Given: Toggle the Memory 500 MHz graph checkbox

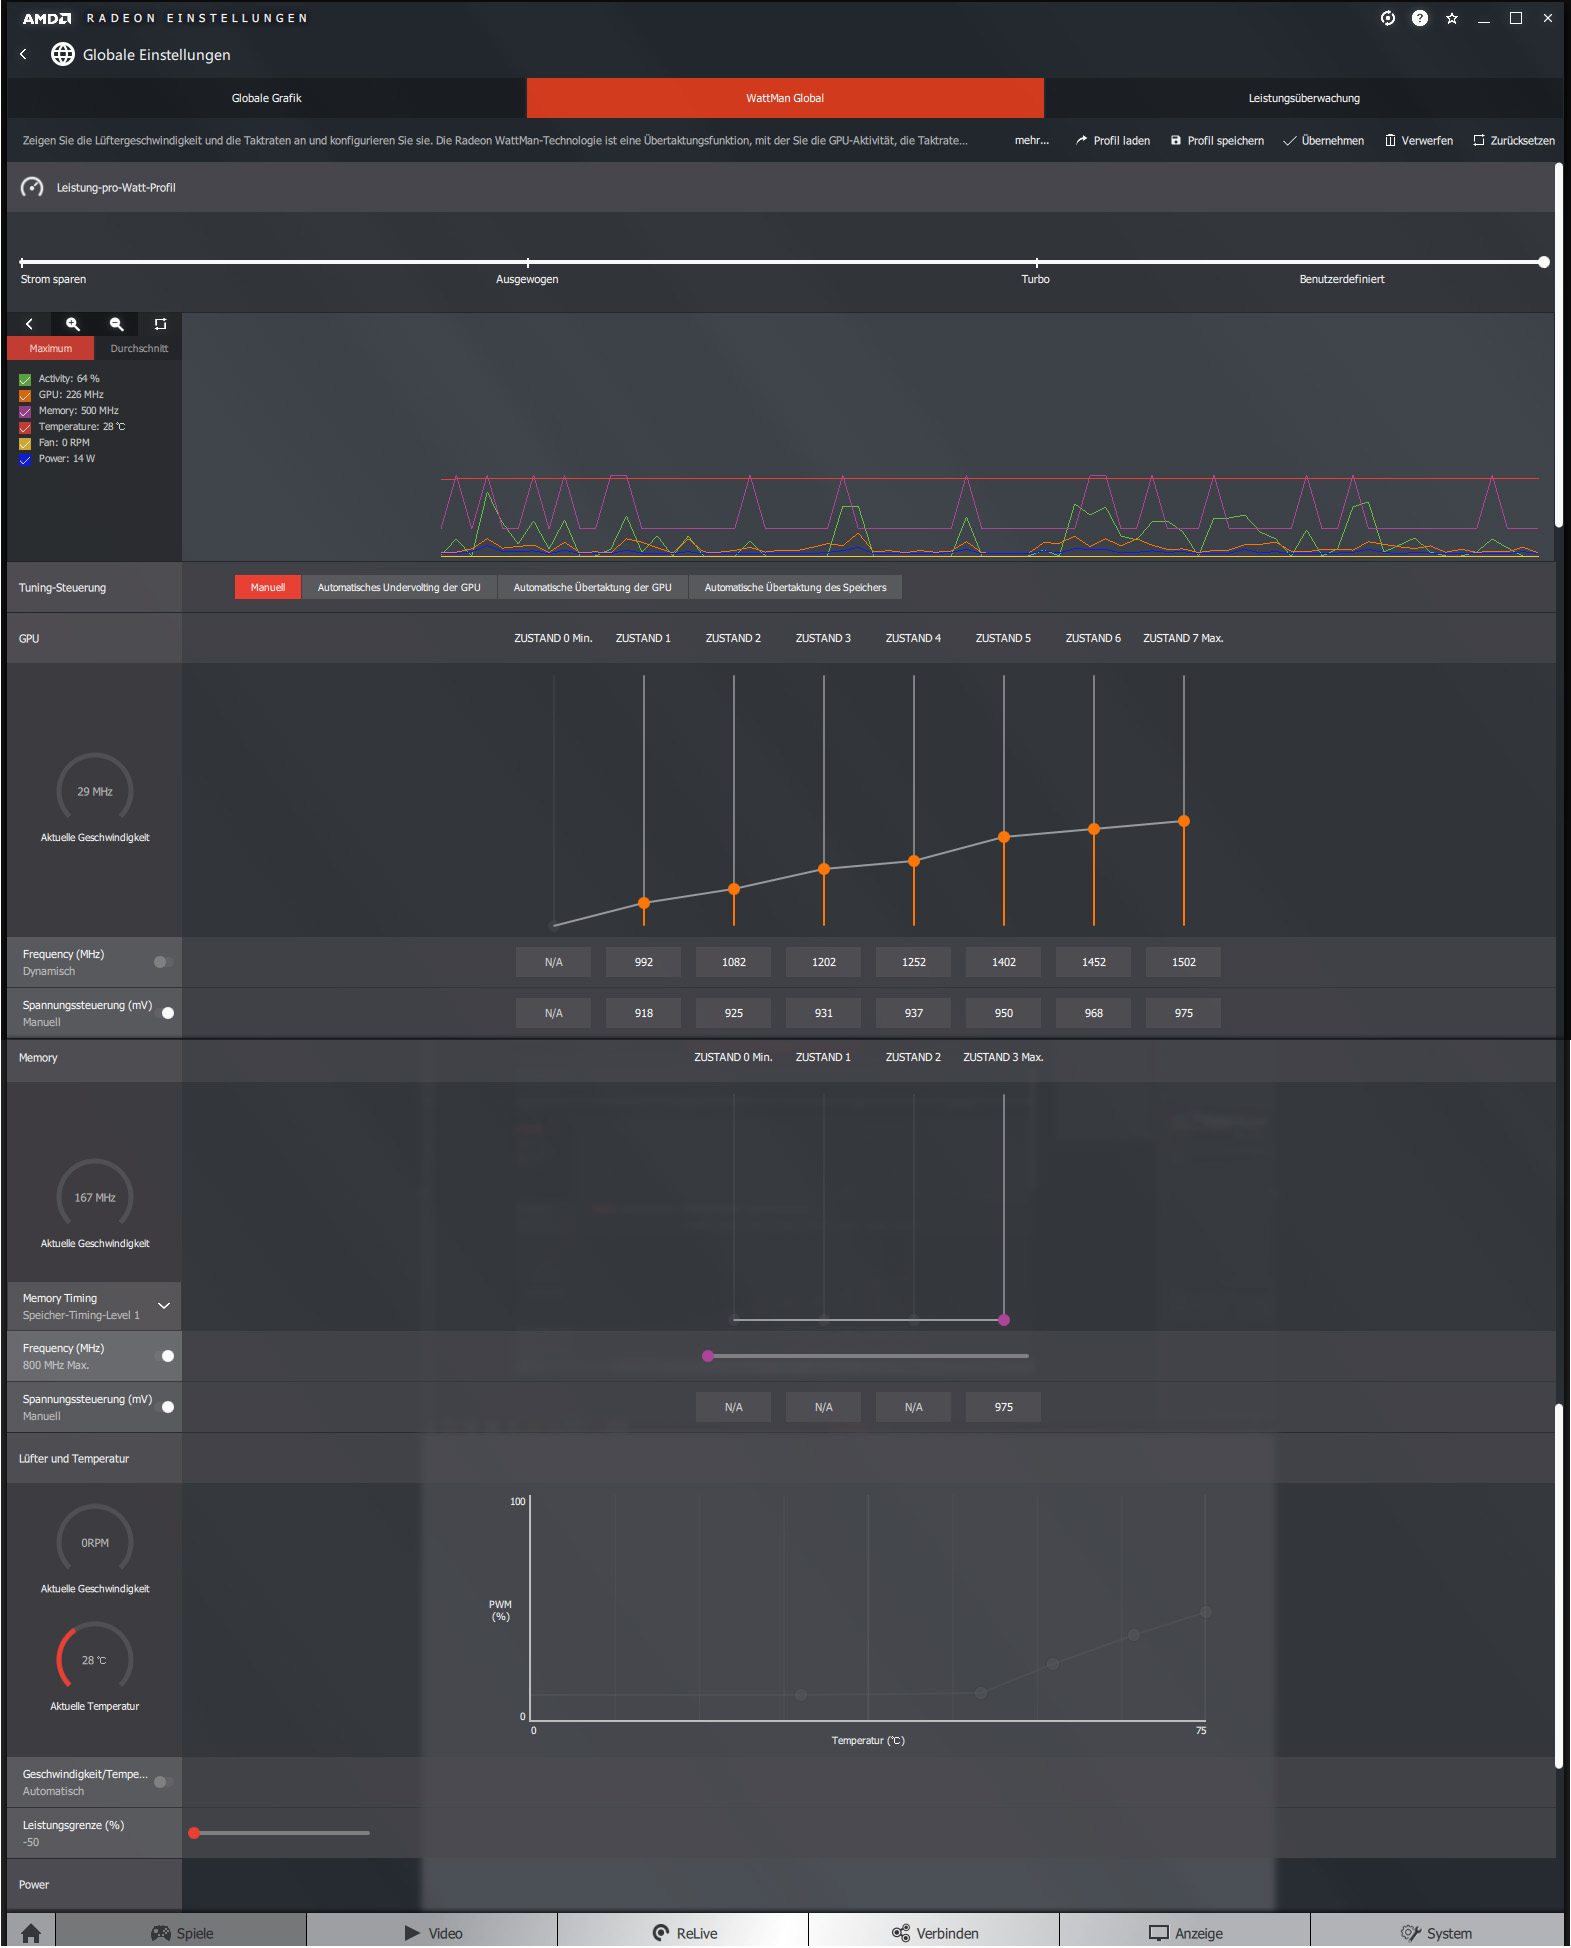Looking at the screenshot, I should pyautogui.click(x=25, y=411).
